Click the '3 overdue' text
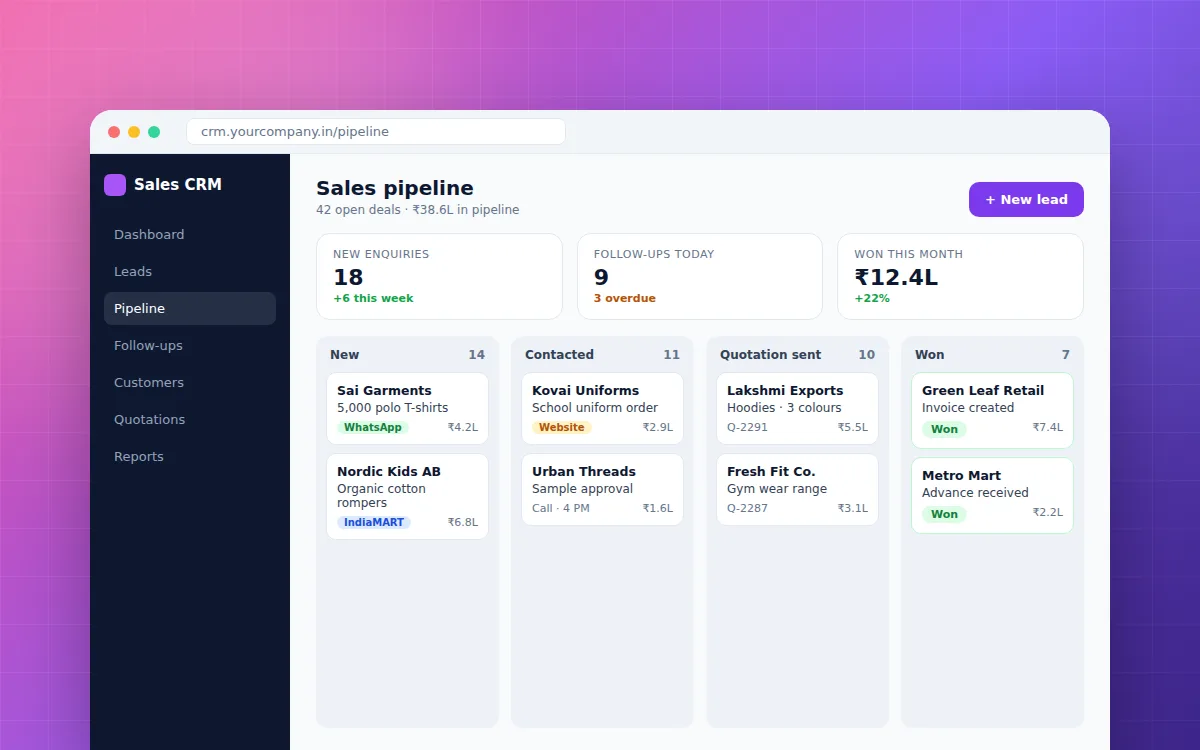1200x750 pixels. pos(623,298)
